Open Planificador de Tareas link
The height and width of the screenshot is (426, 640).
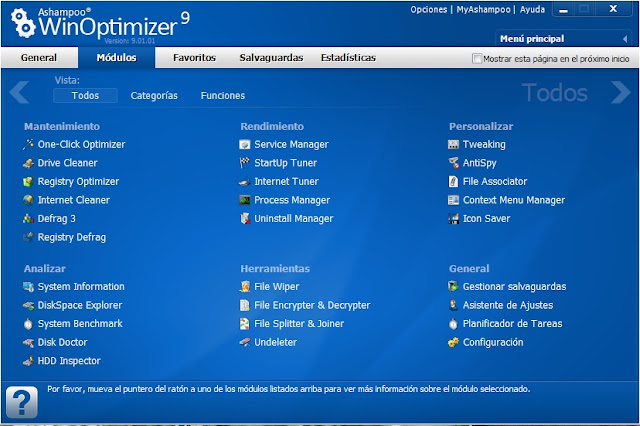513,324
